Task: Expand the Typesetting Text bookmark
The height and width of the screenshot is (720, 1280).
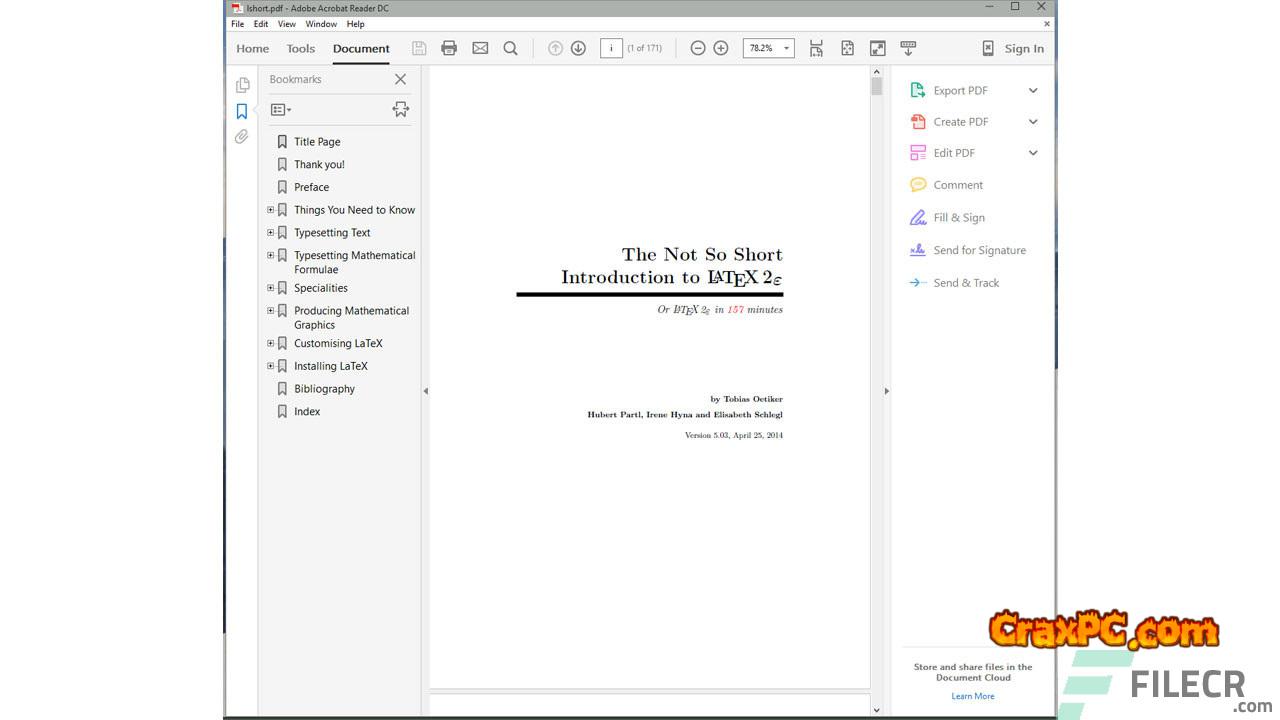Action: point(270,232)
